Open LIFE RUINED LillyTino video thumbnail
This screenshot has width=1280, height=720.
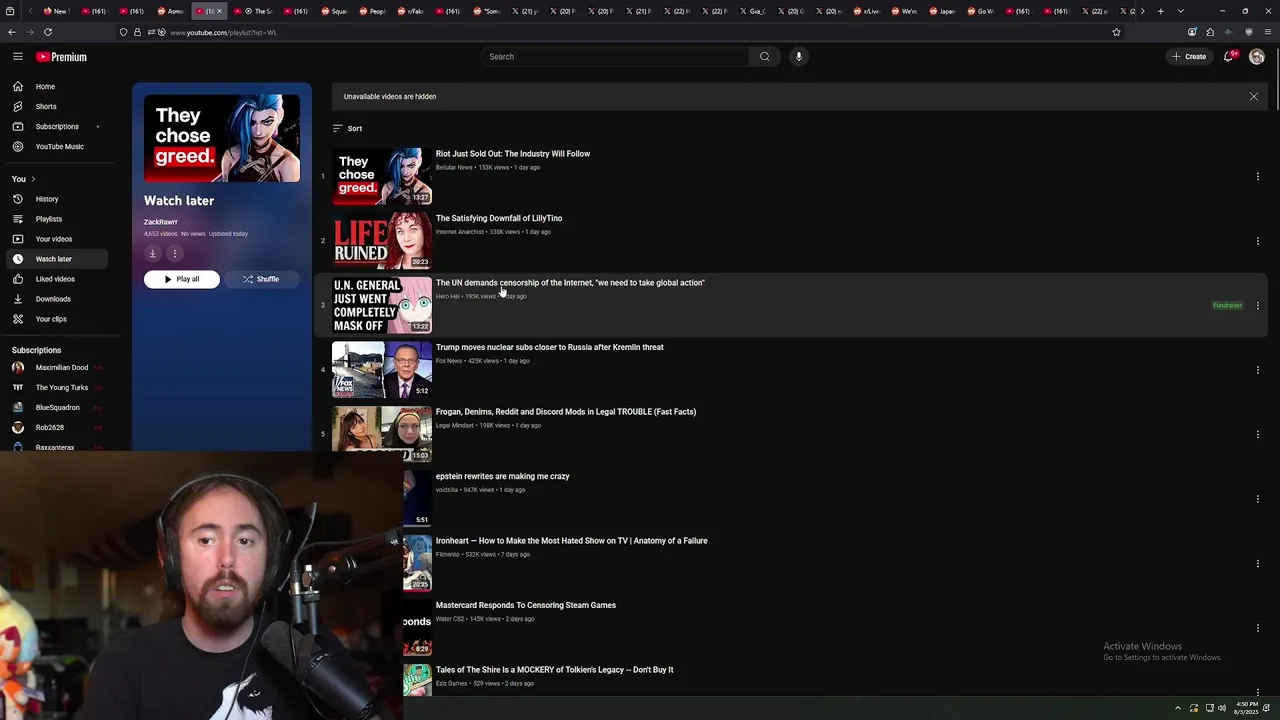tap(382, 241)
